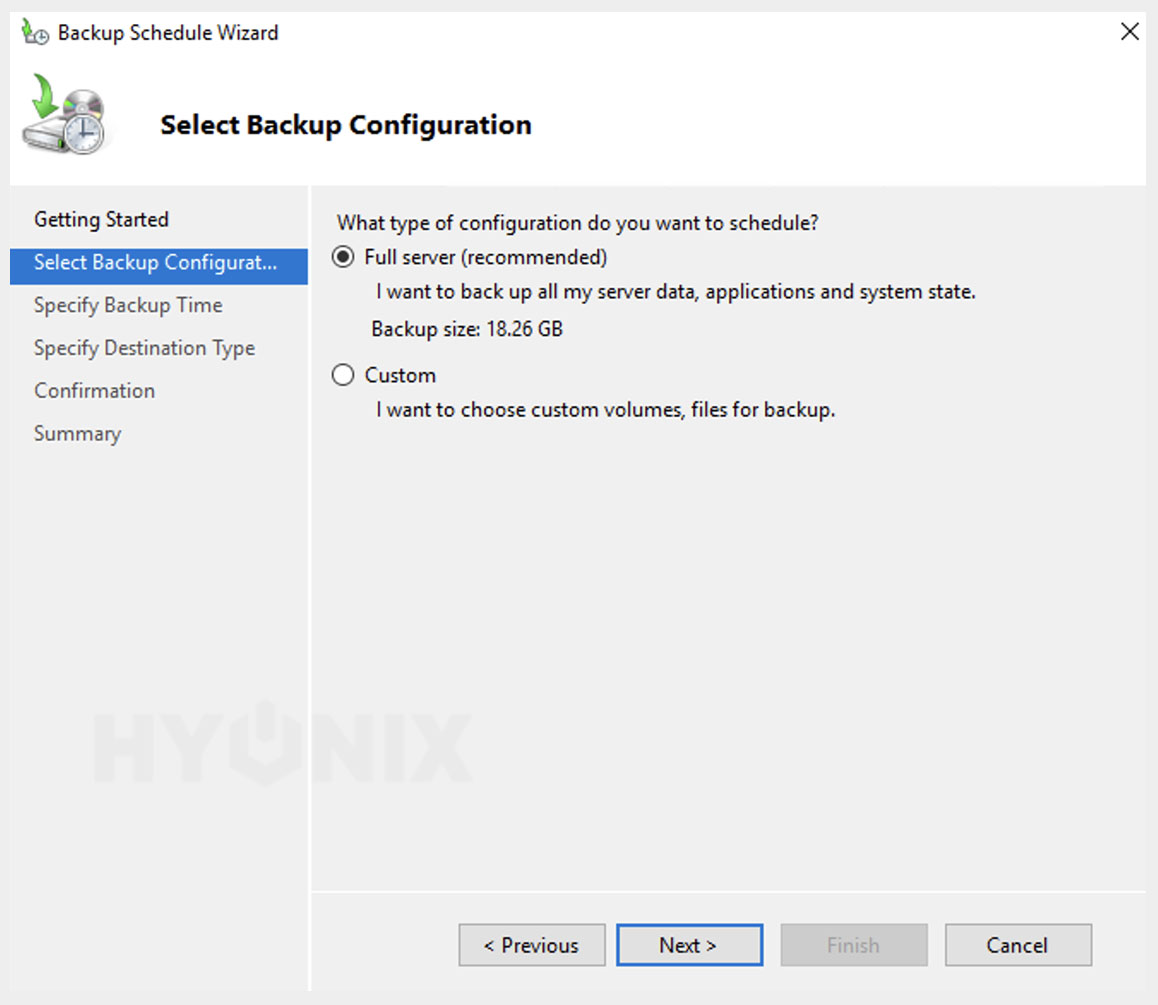Click the large disk-and-clock backup icon
1158x1005 pixels.
(66, 115)
